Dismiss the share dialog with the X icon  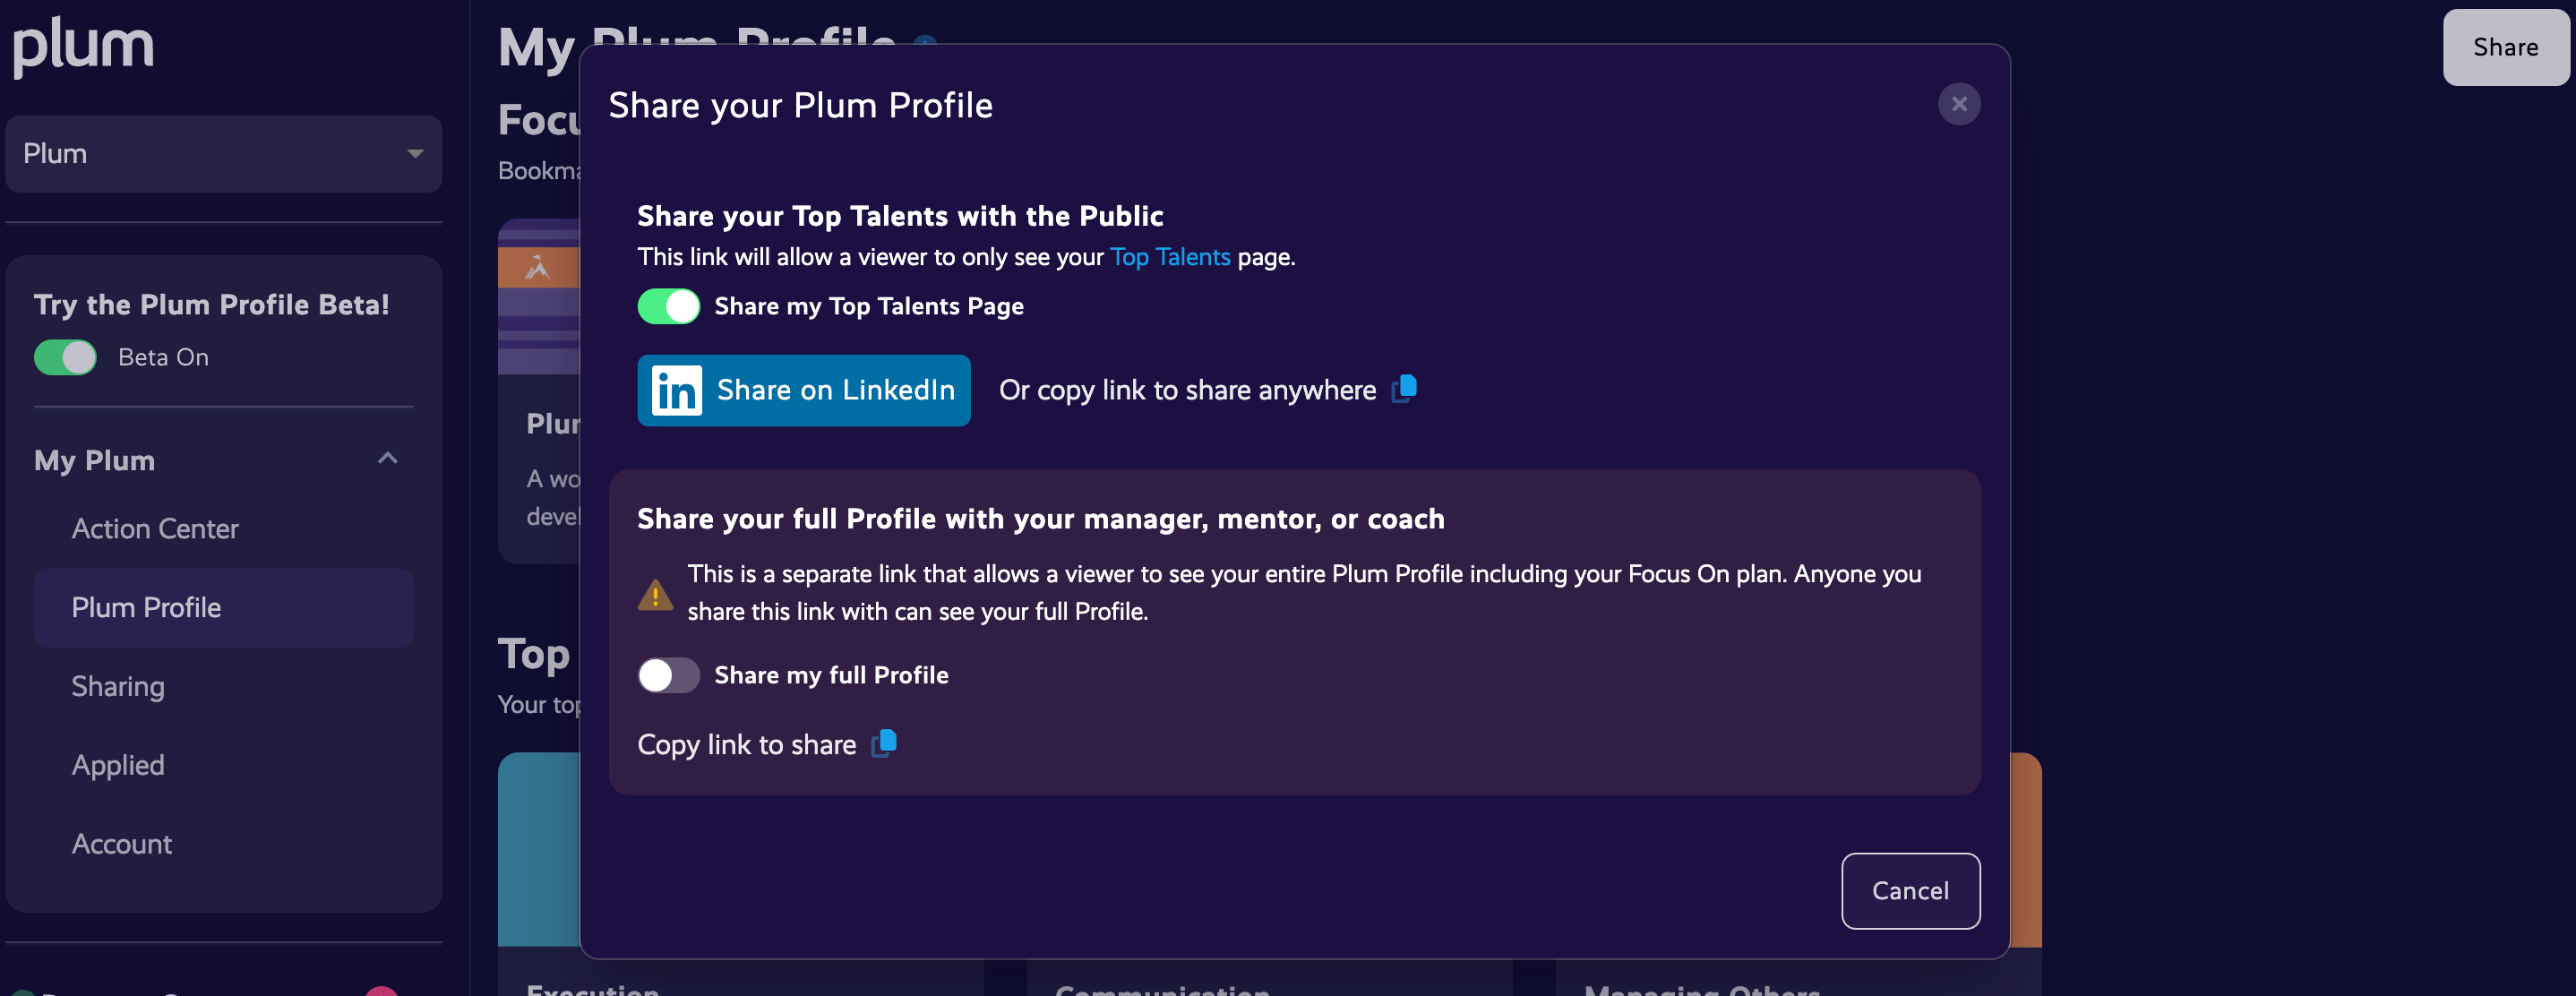1959,103
